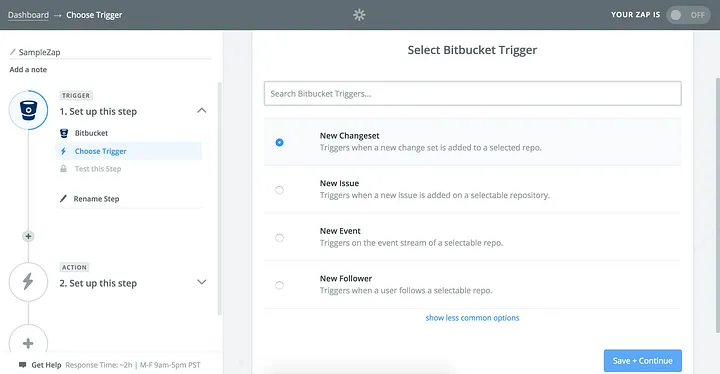Click the TRIGGER label badge
This screenshot has width=720, height=374.
click(76, 96)
